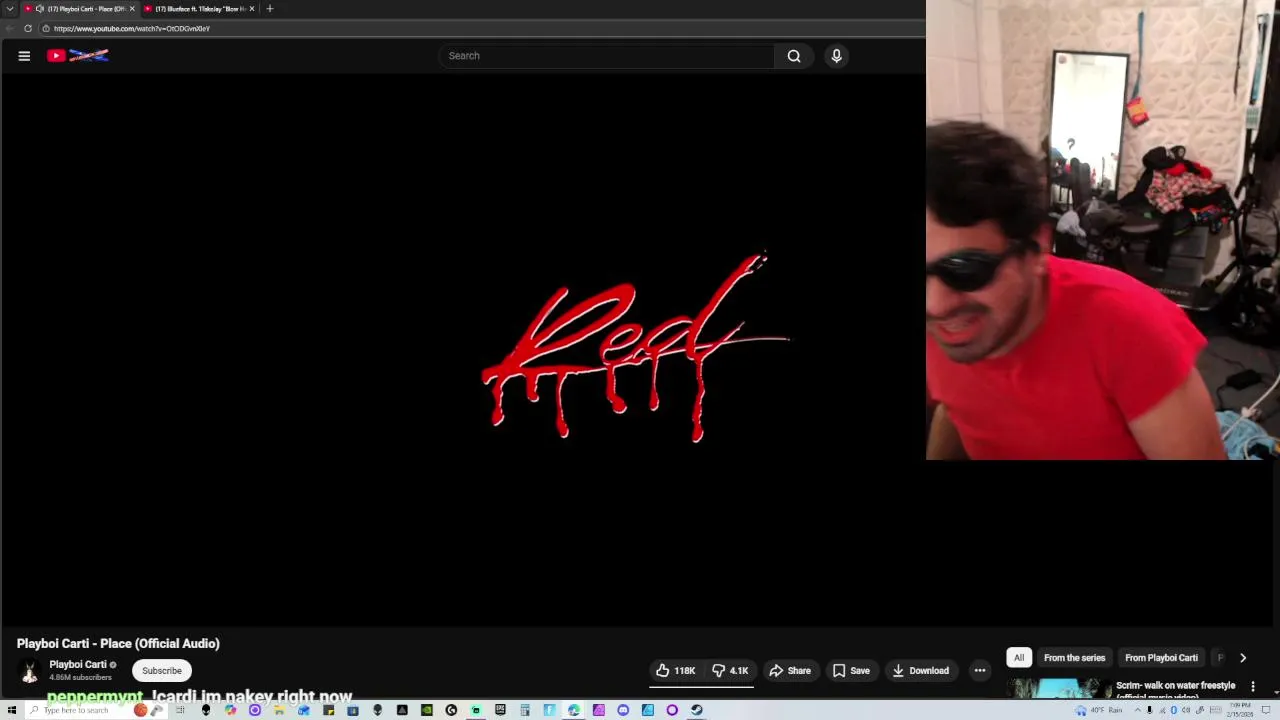
Task: Open the YouTube hamburger guide menu
Action: click(x=24, y=56)
